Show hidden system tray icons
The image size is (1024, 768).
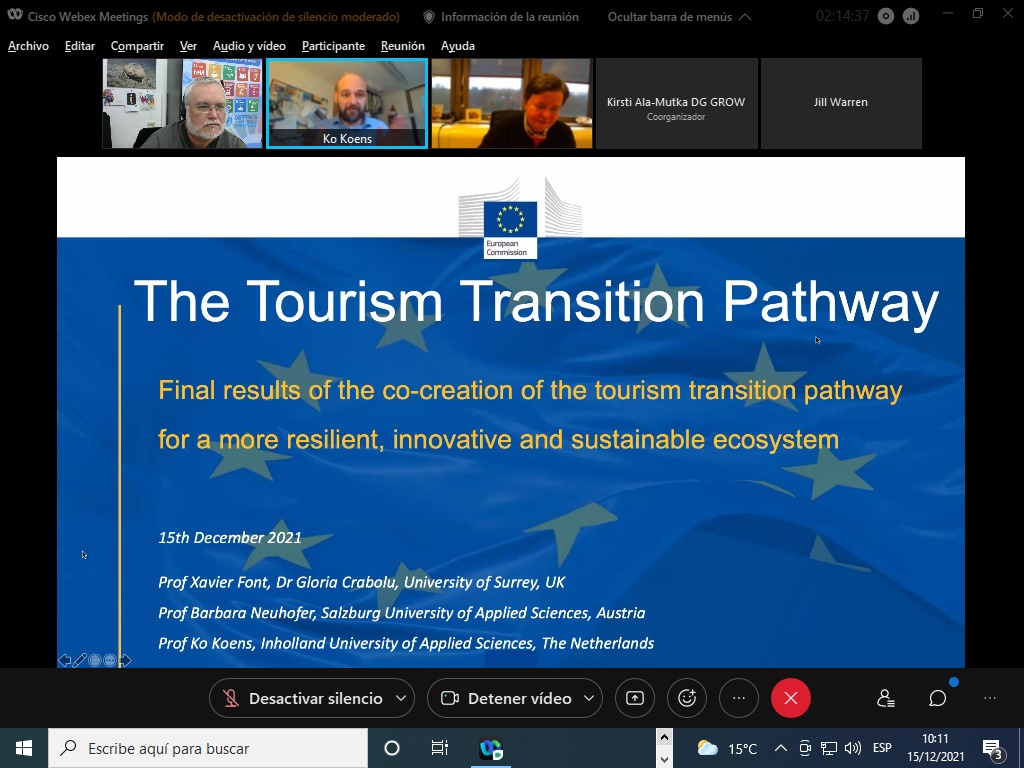[780, 748]
